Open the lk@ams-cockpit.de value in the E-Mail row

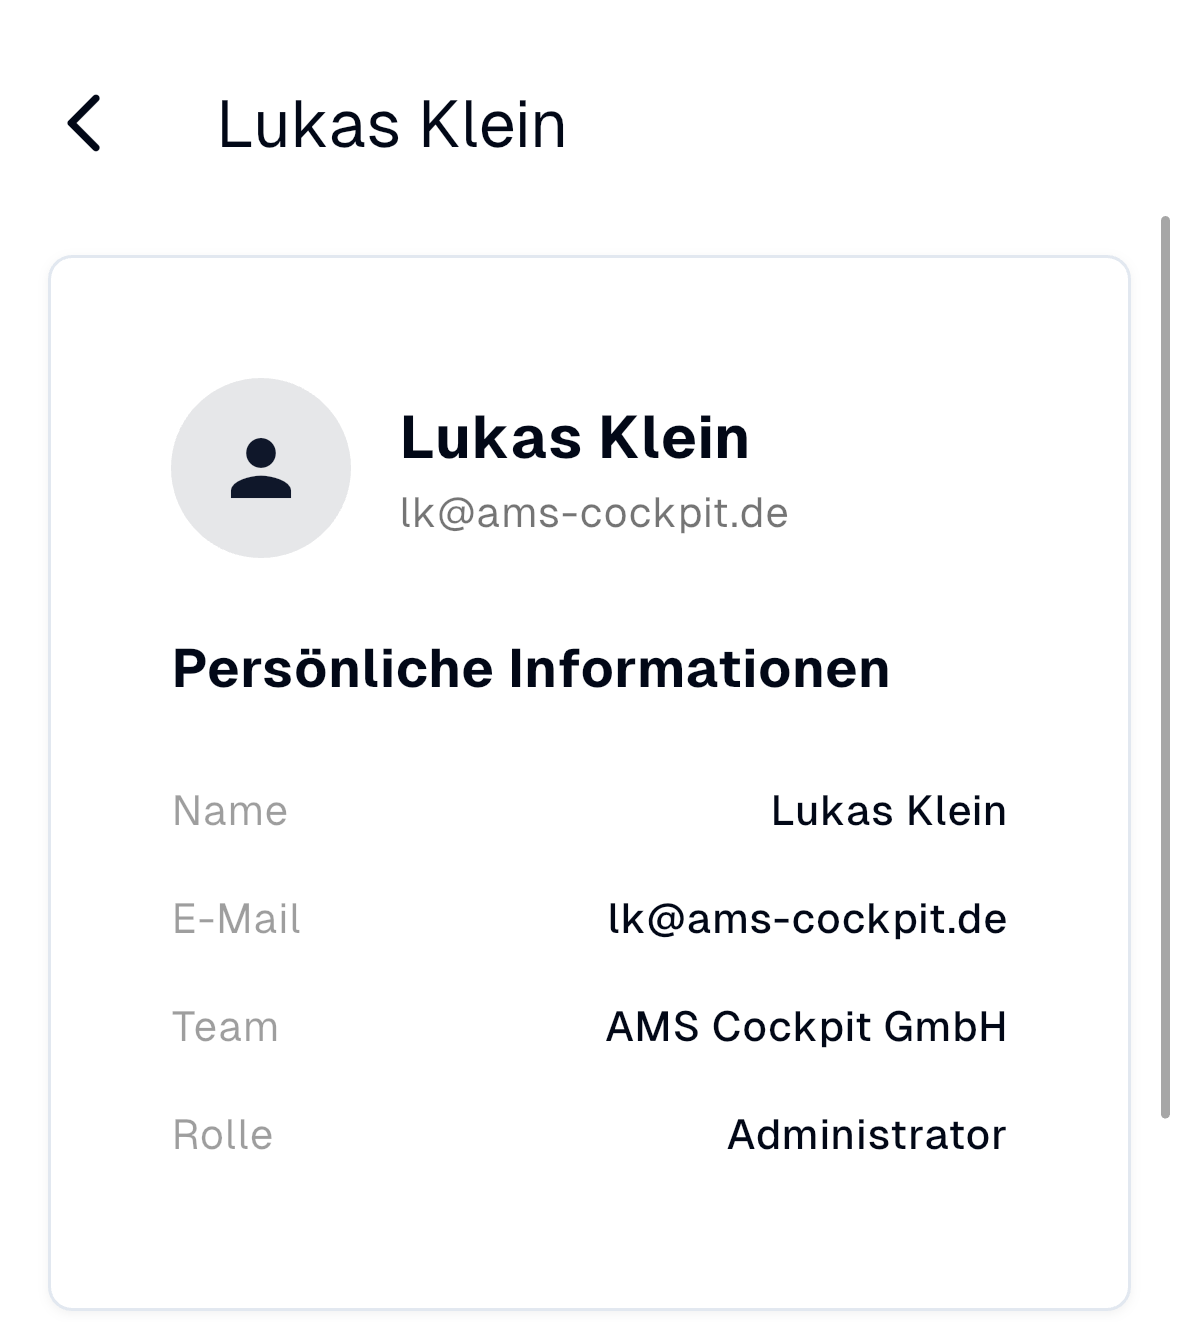coord(807,919)
